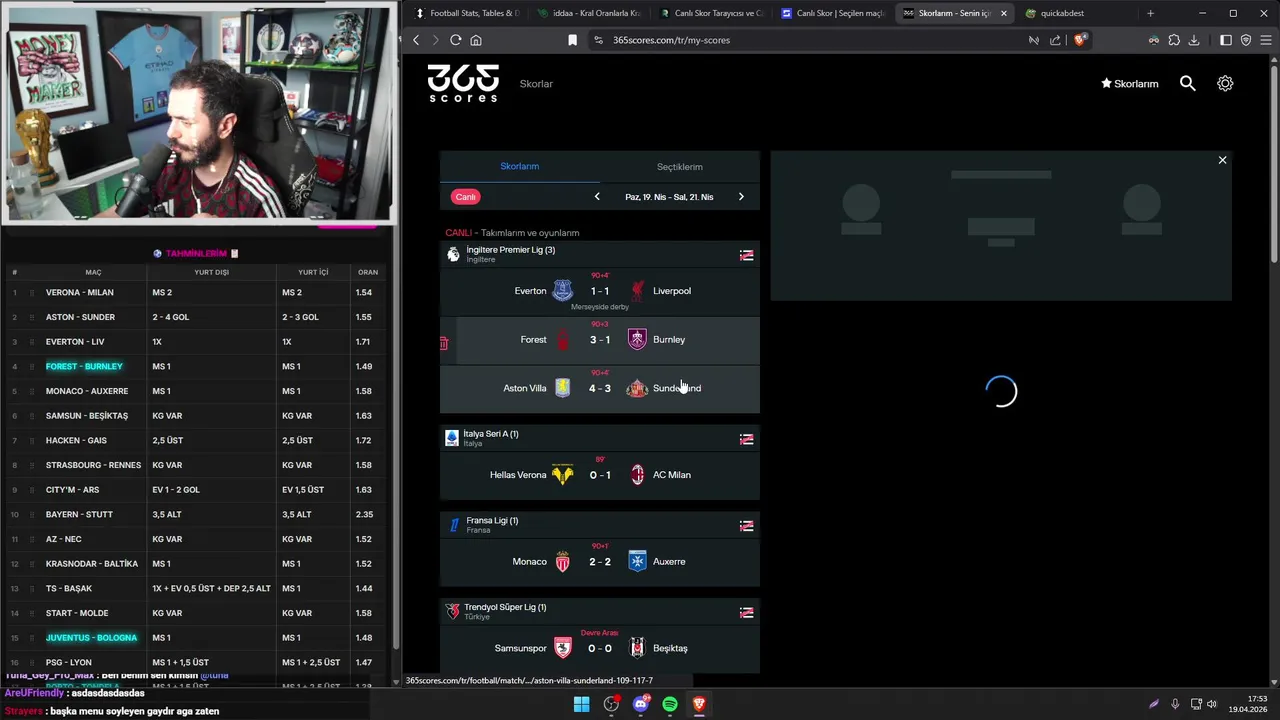This screenshot has width=1280, height=720.
Task: Bookmark this page icon
Action: [x=572, y=40]
